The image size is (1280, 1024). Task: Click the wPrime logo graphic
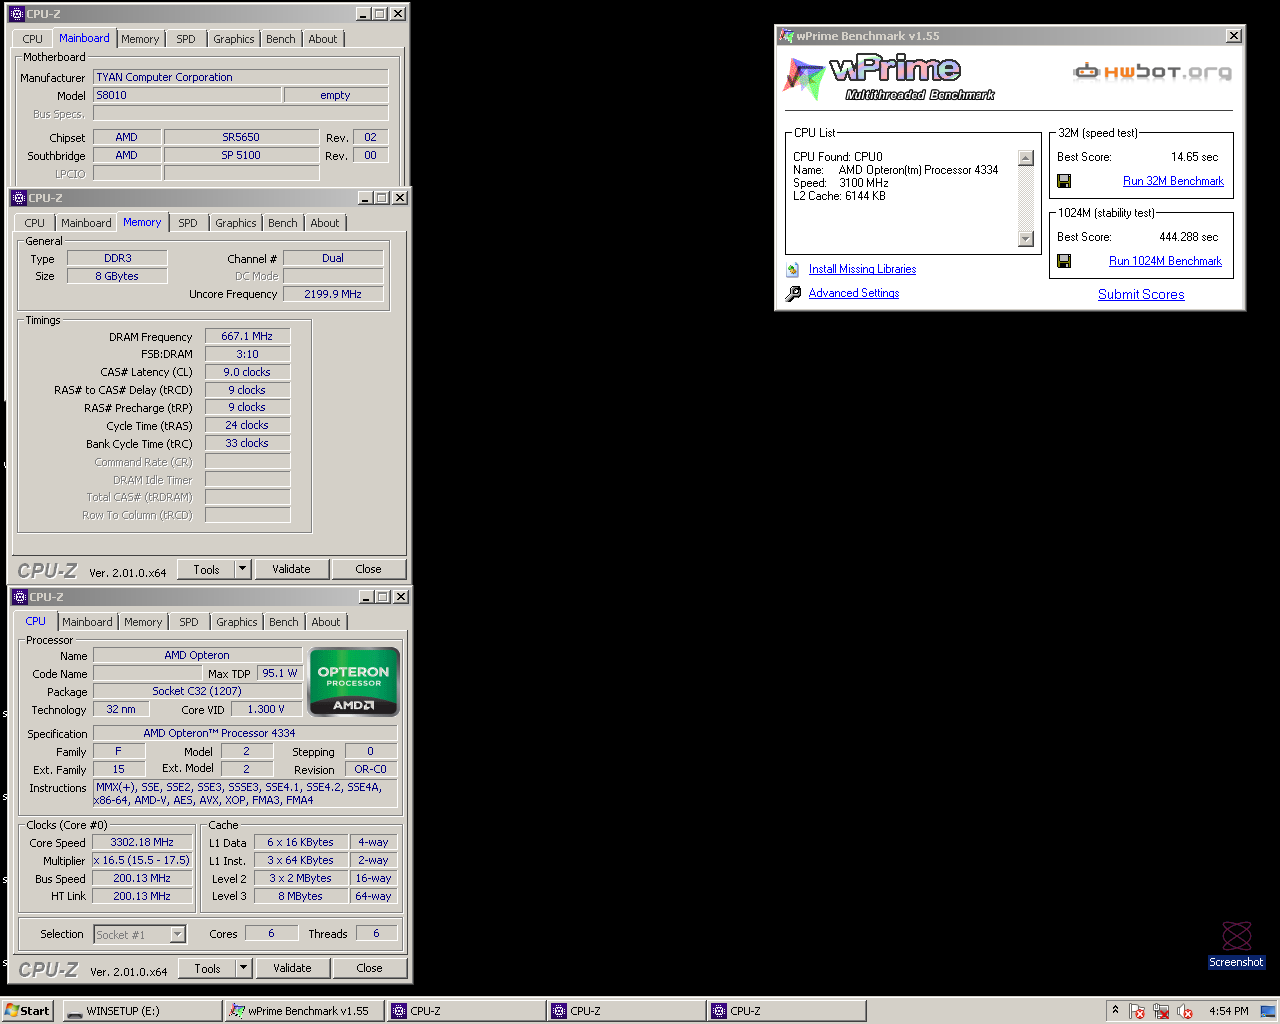(x=888, y=78)
